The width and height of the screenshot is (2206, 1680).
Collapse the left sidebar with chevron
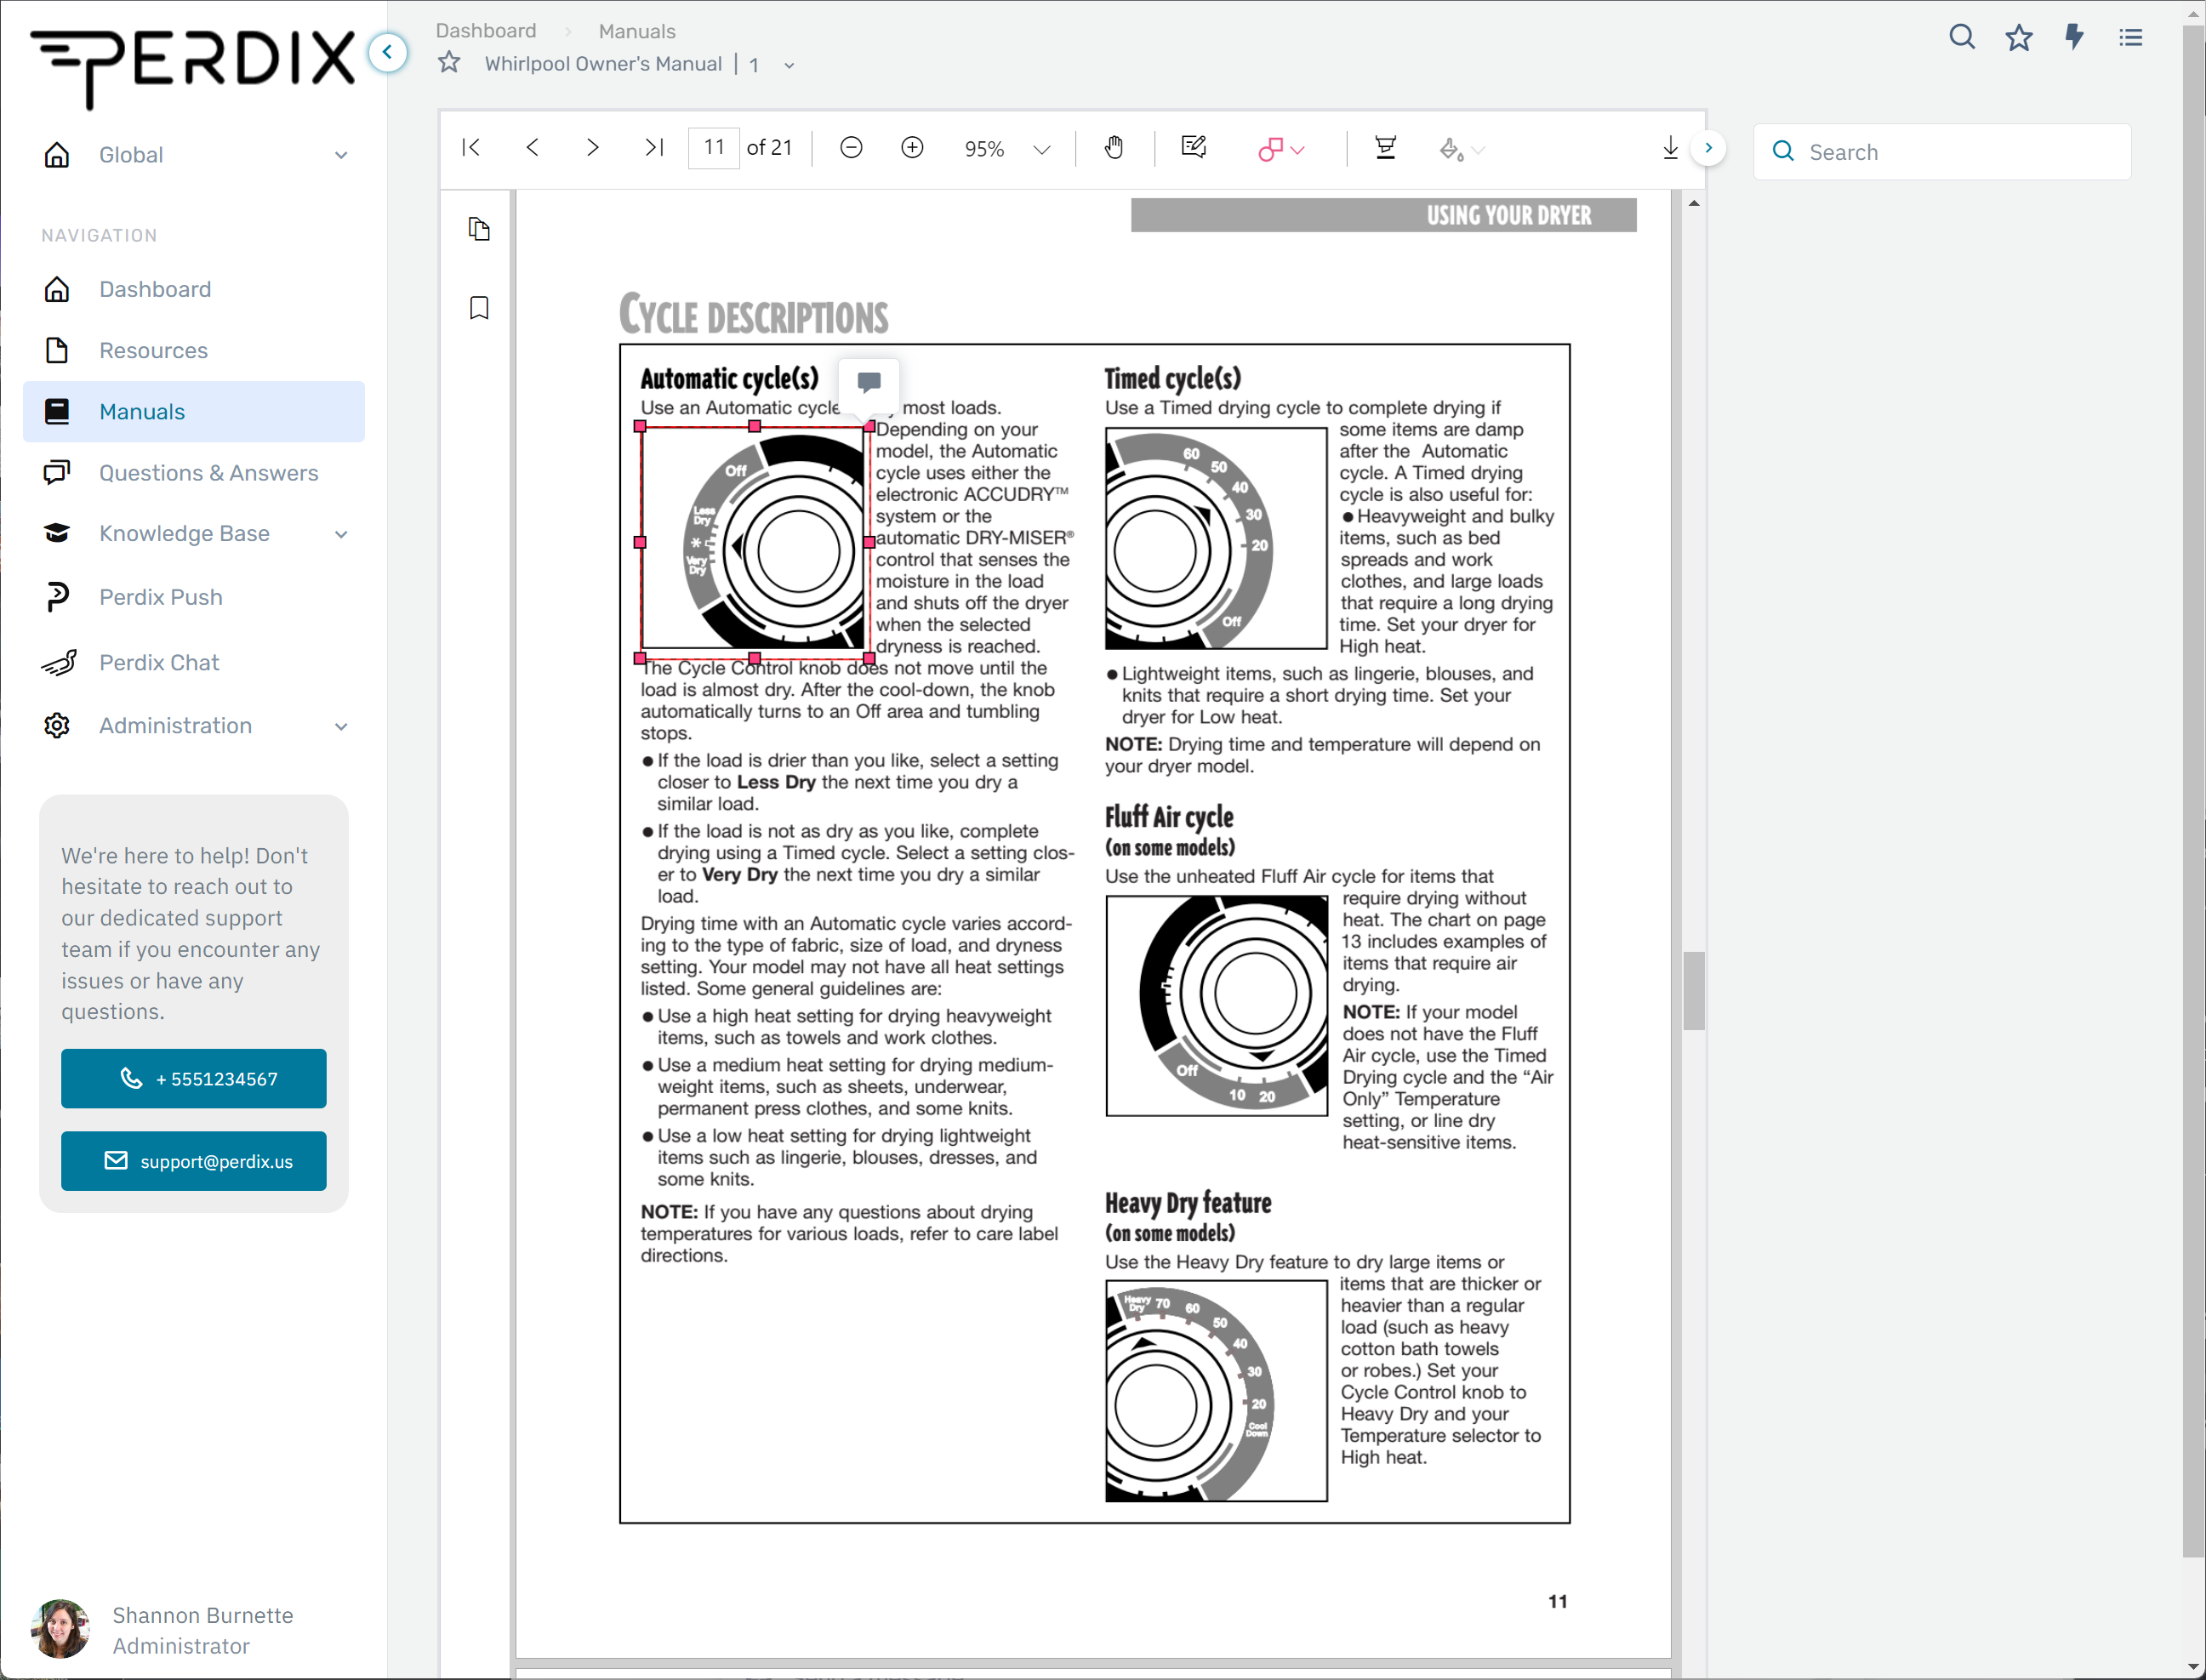coord(388,52)
